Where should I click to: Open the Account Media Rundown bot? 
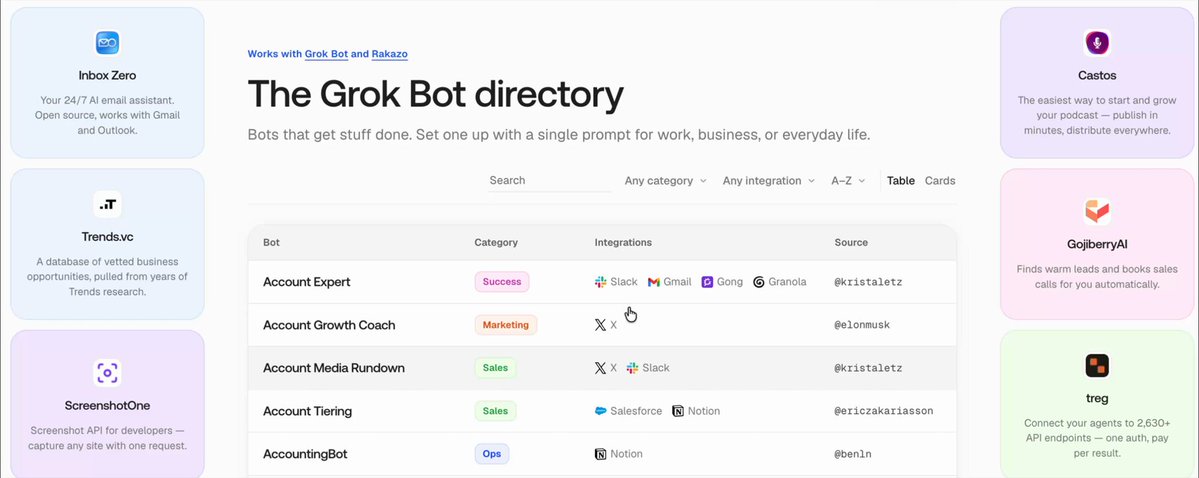[x=333, y=368]
